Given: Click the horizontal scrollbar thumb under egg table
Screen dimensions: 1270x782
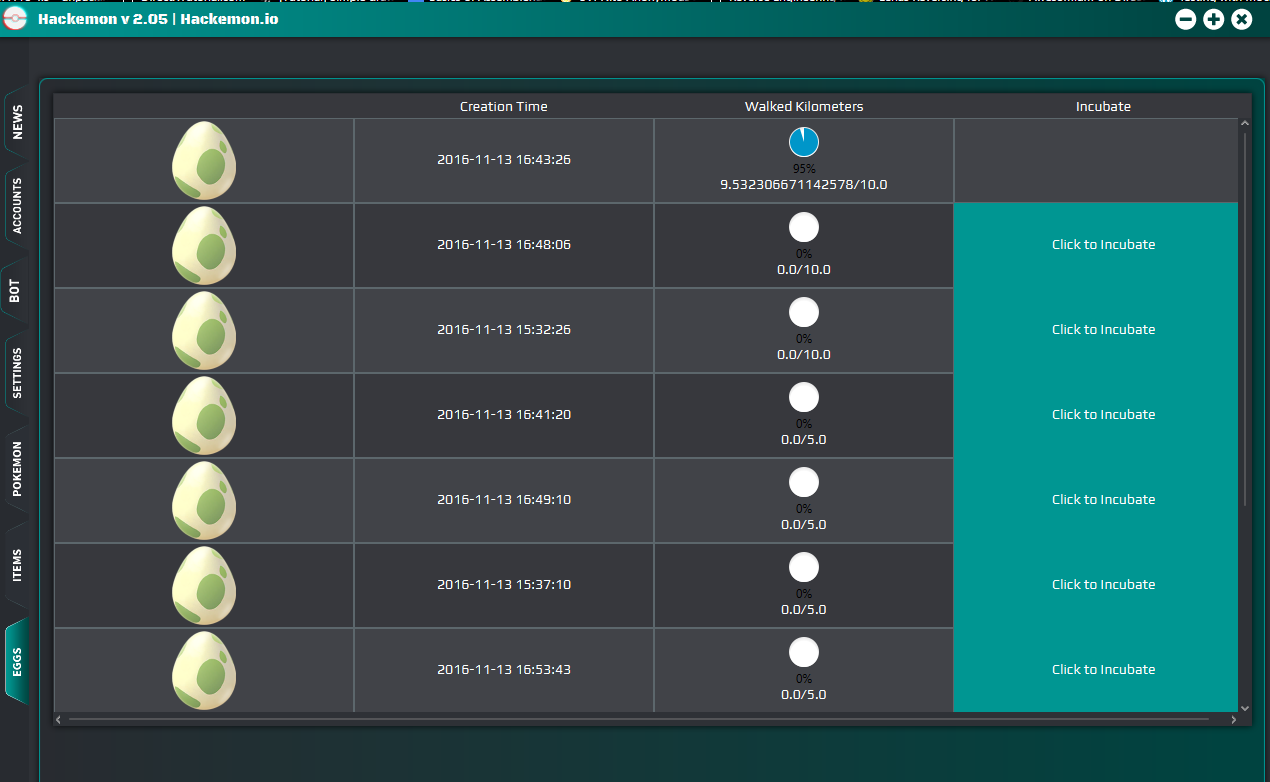Looking at the screenshot, I should [x=638, y=719].
